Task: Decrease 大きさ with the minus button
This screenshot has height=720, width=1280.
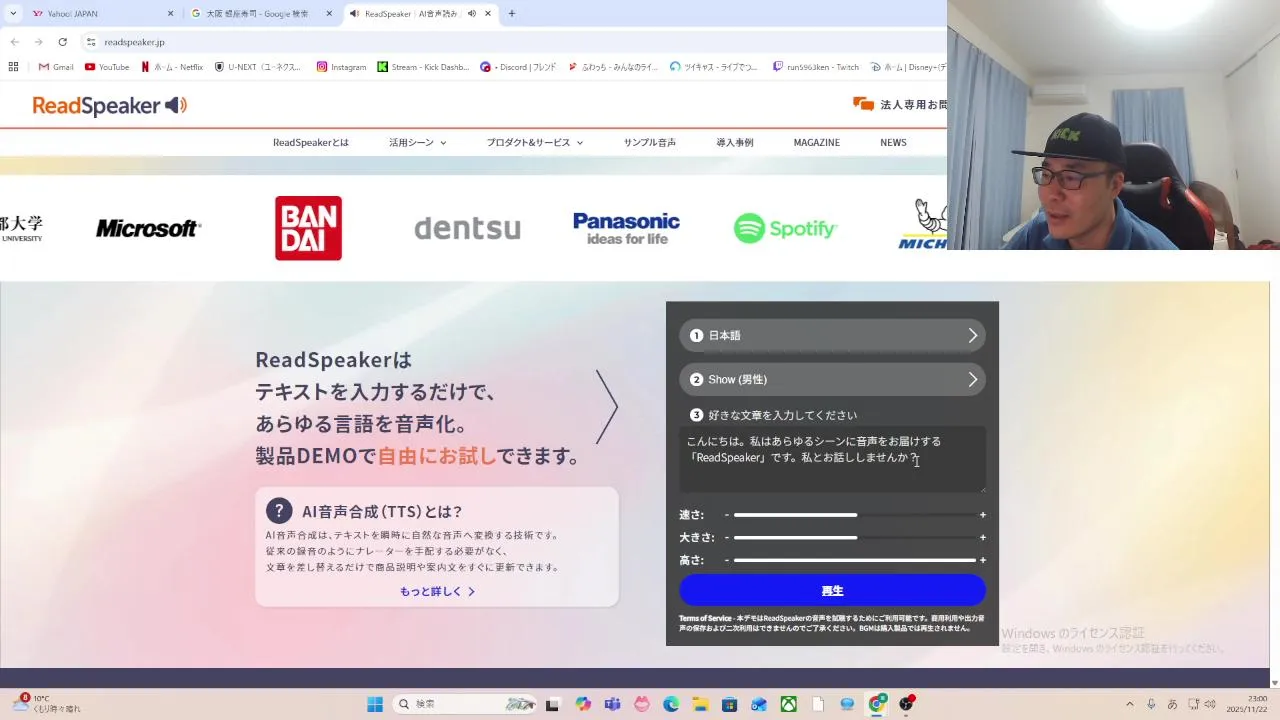Action: 727,538
